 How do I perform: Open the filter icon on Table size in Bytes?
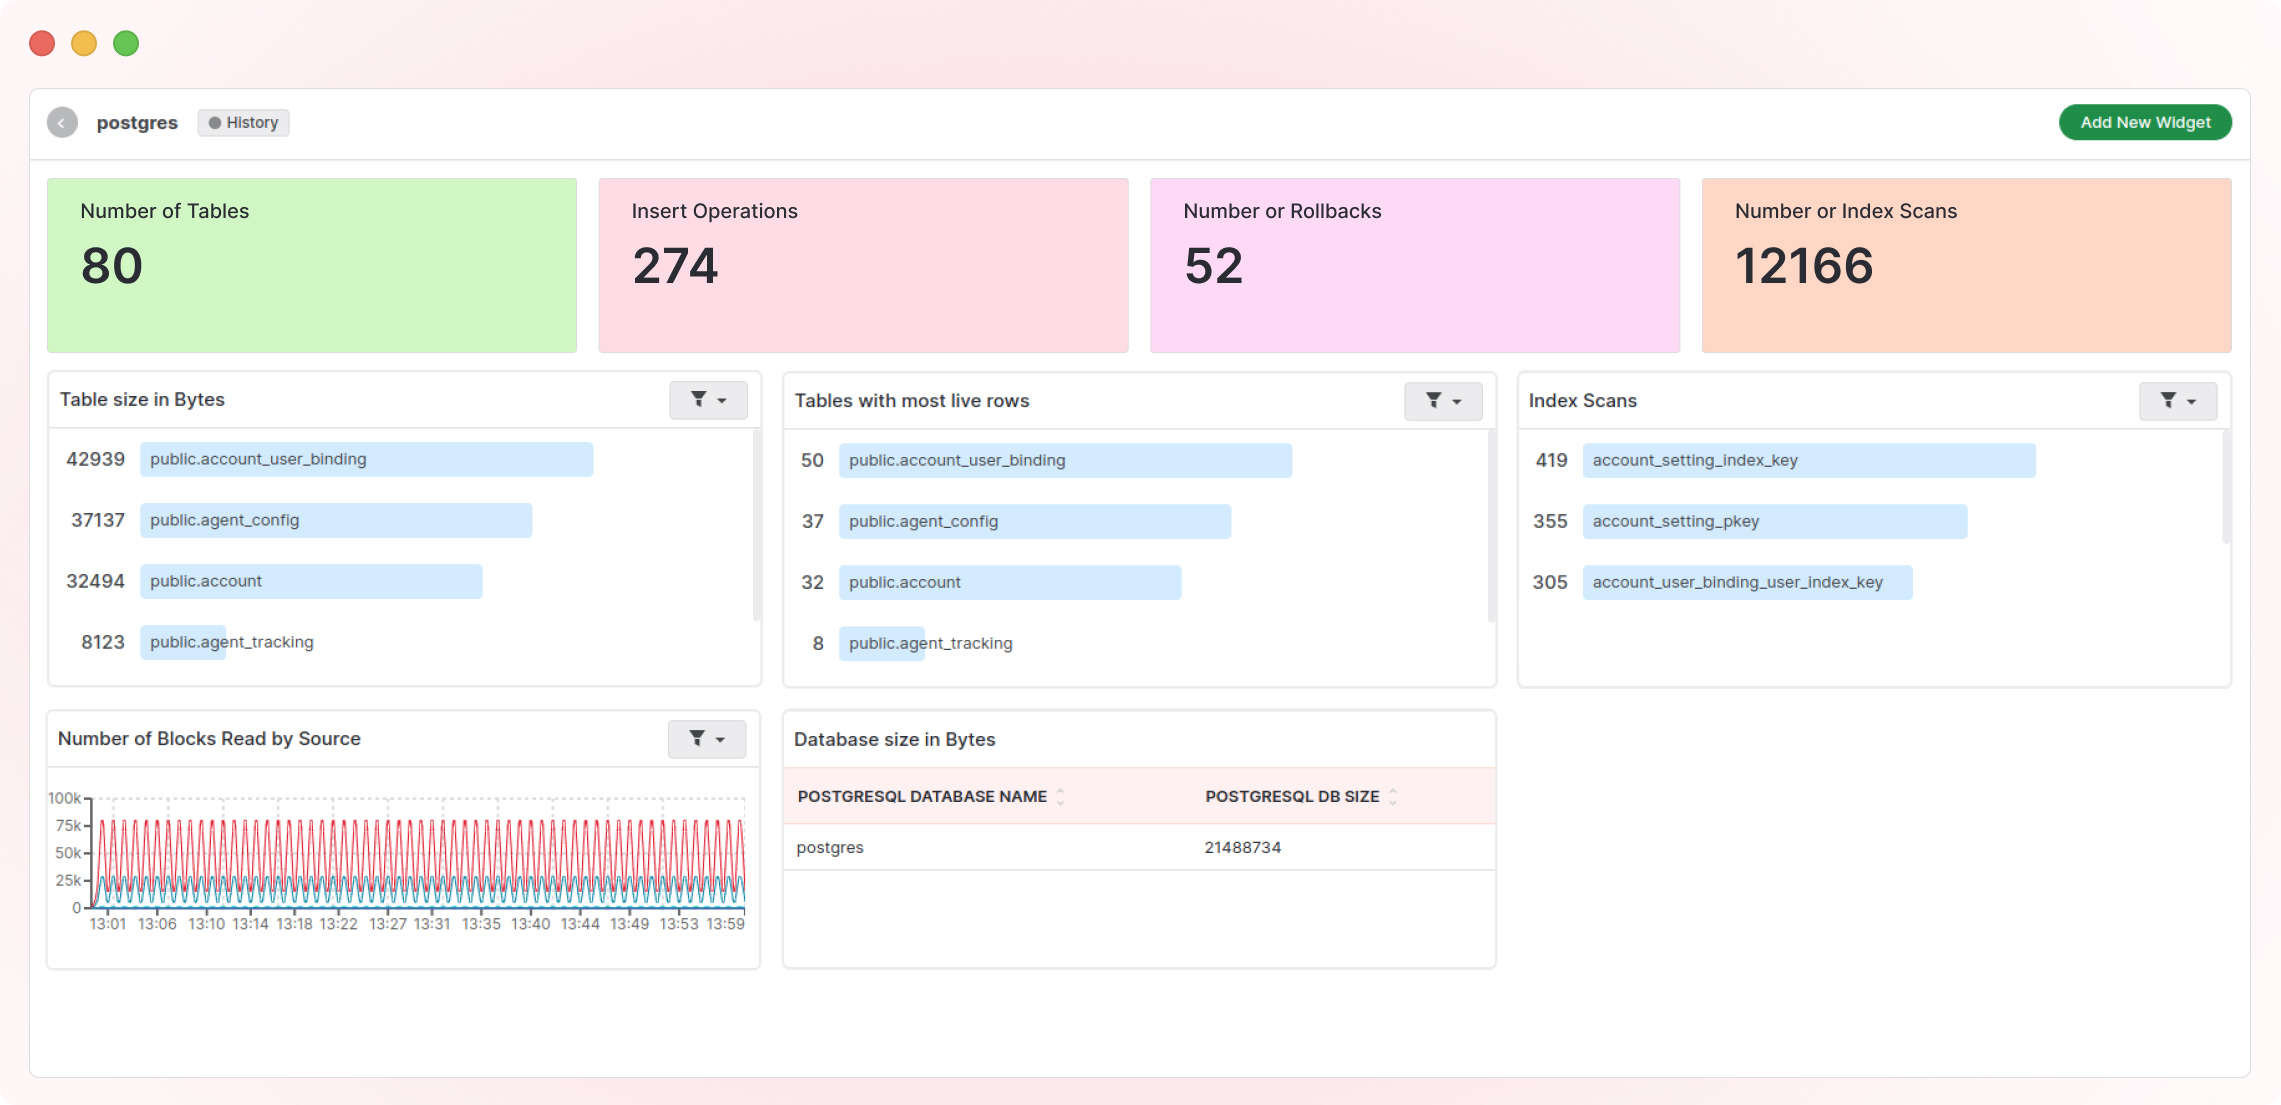[x=700, y=400]
